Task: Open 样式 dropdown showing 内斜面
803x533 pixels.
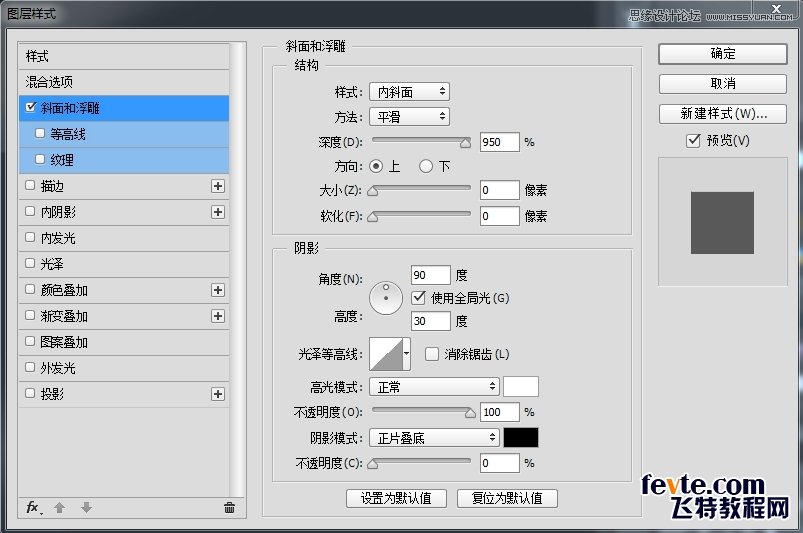Action: 409,92
